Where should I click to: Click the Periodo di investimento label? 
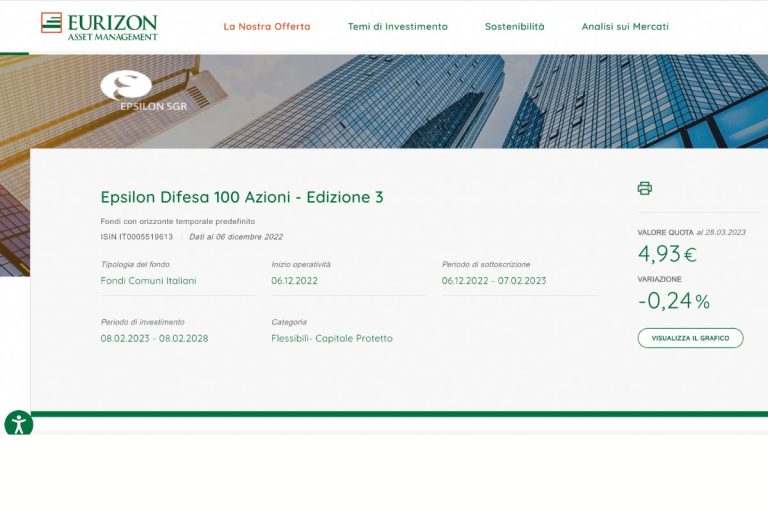(143, 322)
